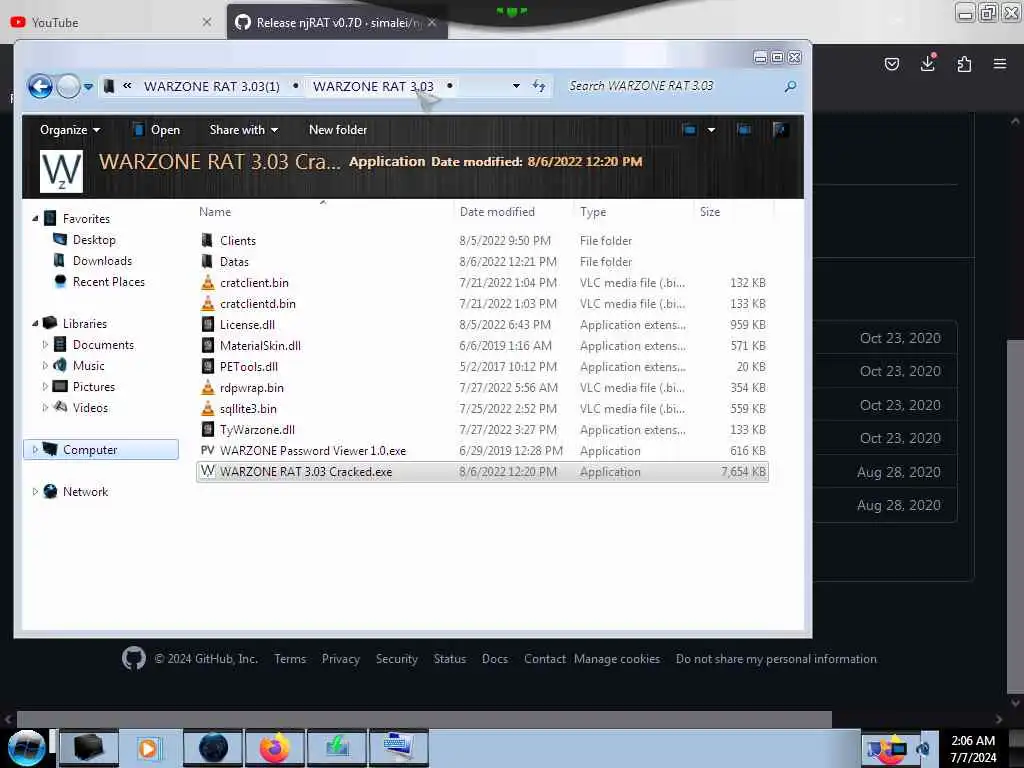Screen dimensions: 1024x768
Task: Click the magnifier search icon
Action: click(x=790, y=86)
